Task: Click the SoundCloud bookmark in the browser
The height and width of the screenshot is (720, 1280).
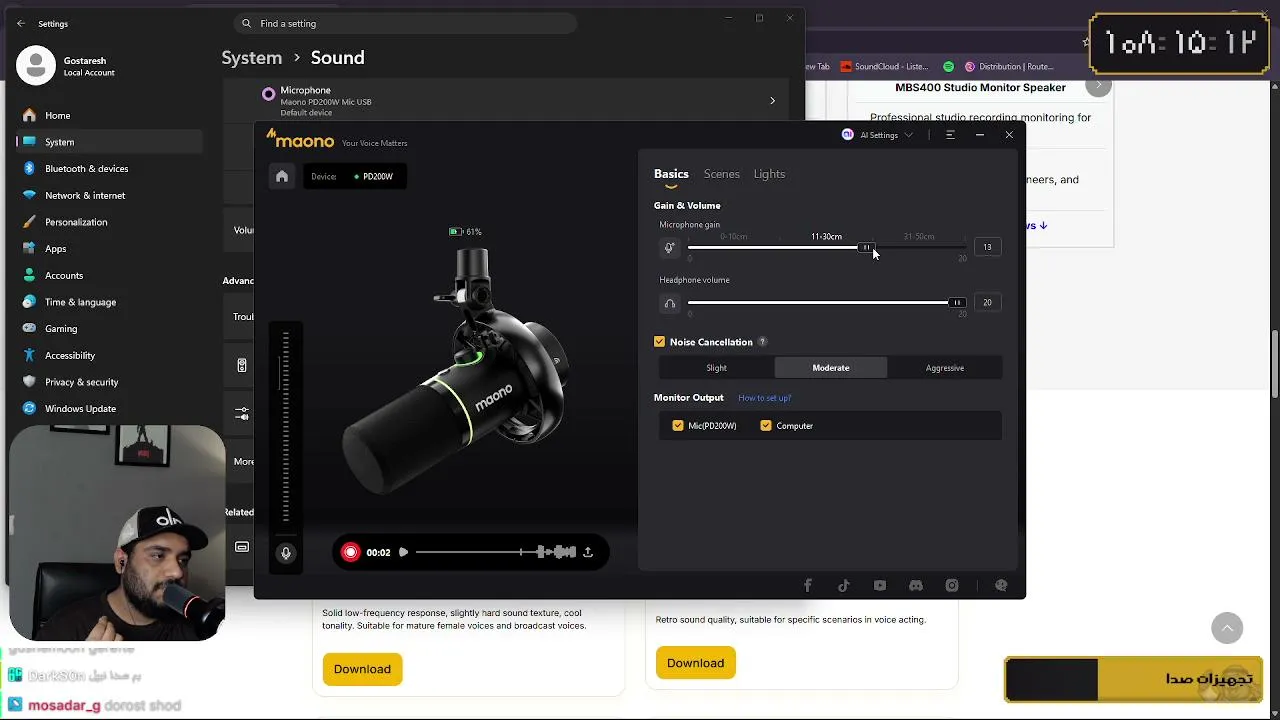Action: tap(885, 67)
